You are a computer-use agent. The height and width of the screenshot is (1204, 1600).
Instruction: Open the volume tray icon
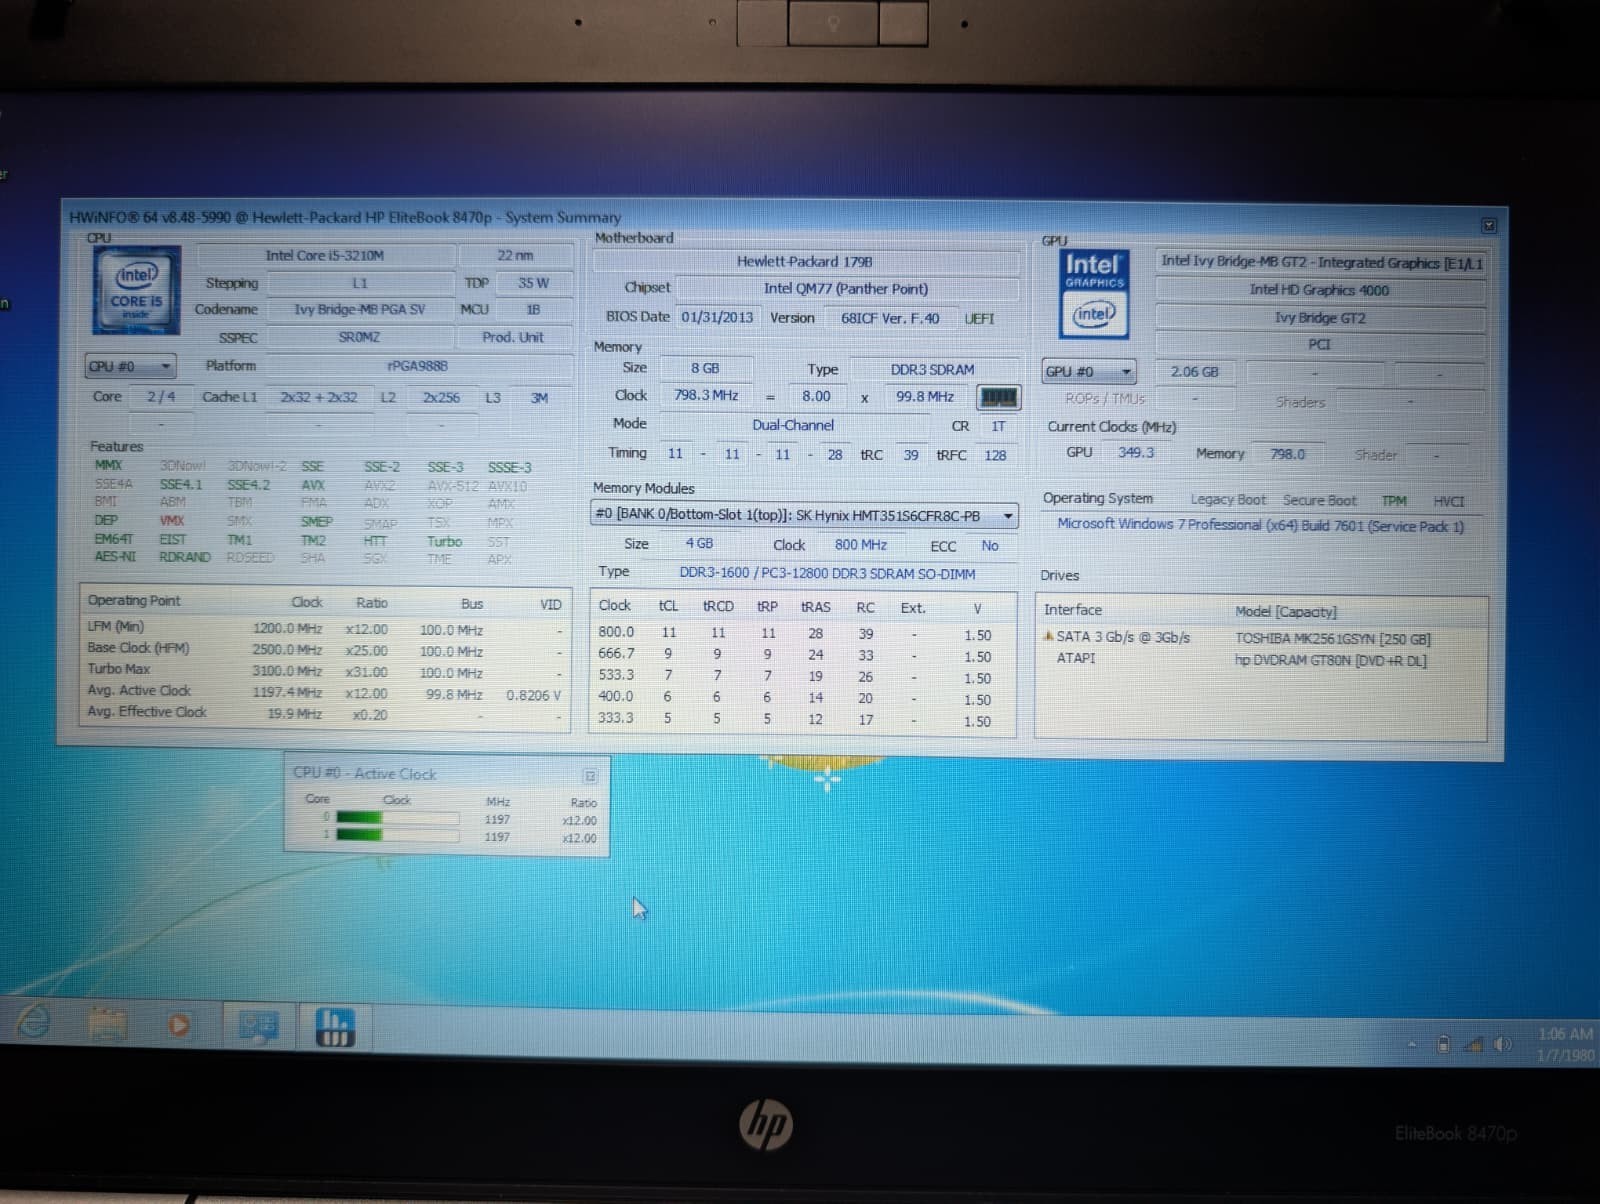1501,1045
